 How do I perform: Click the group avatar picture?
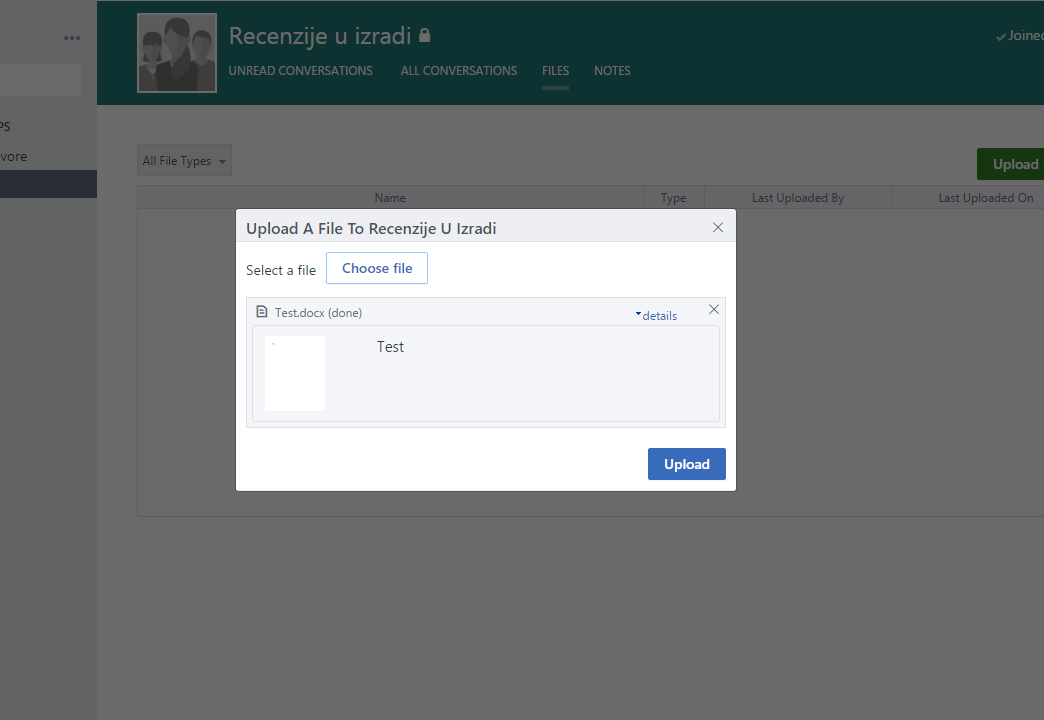coord(177,53)
